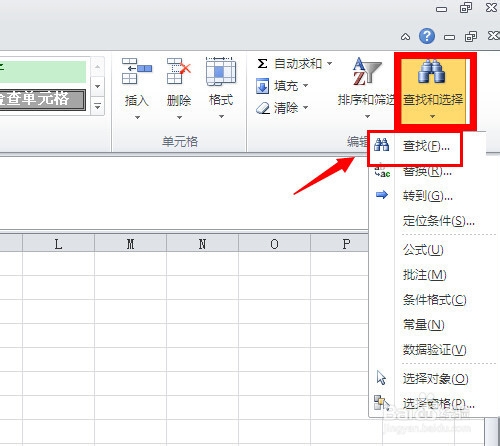Viewport: 500px width, 446px height.
Task: Open the 自动求和 dropdown arrow
Action: 329,63
